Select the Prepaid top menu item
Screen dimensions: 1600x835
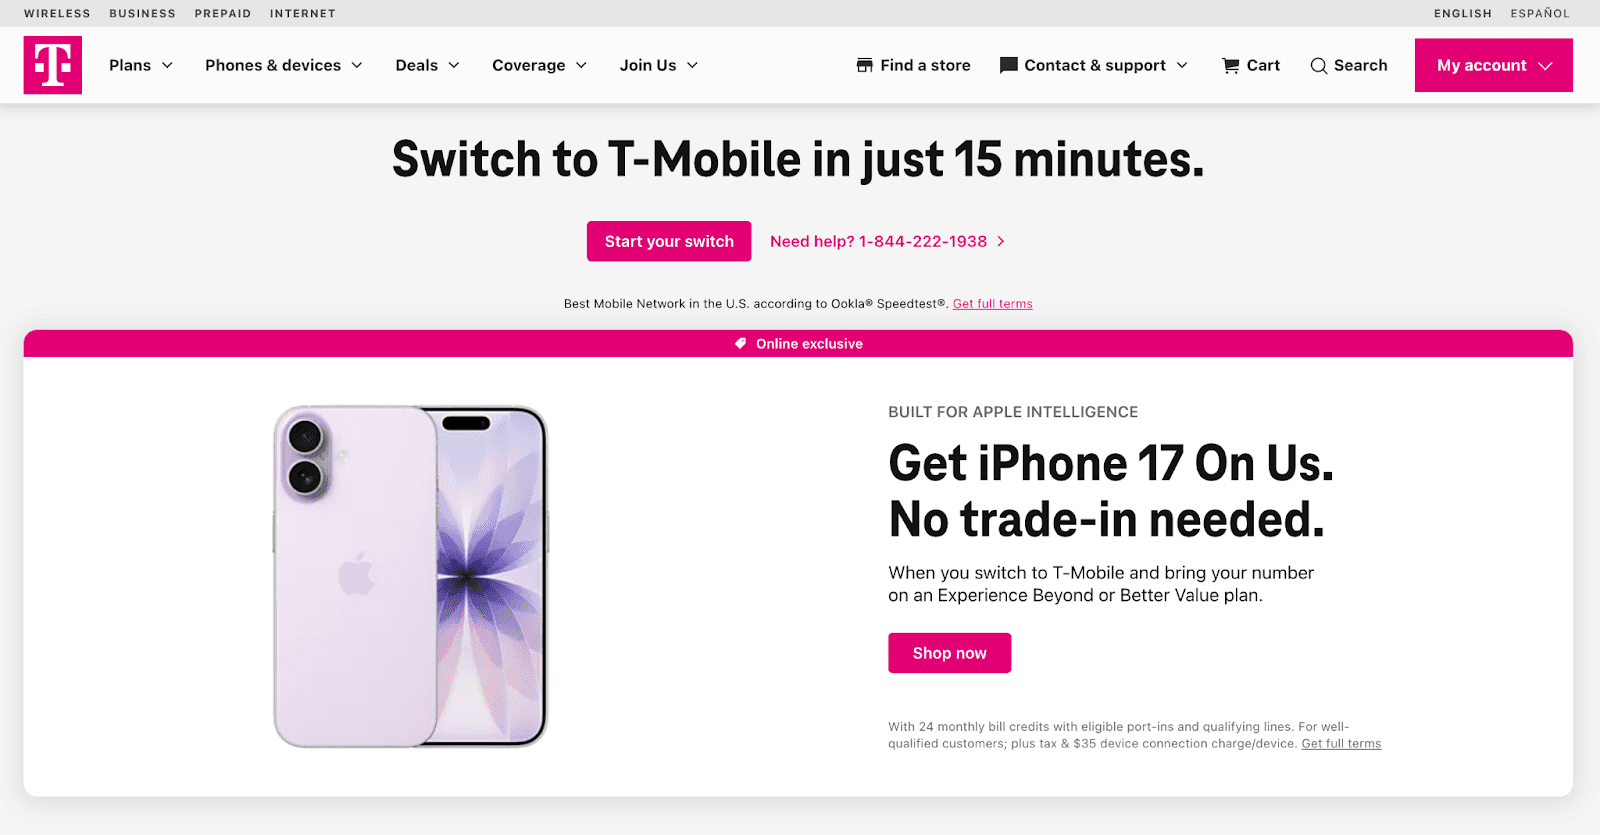point(223,13)
